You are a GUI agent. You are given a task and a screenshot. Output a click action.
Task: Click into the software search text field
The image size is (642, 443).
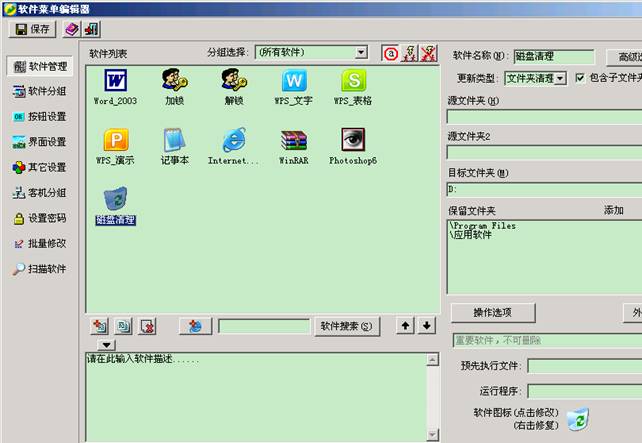pyautogui.click(x=264, y=326)
